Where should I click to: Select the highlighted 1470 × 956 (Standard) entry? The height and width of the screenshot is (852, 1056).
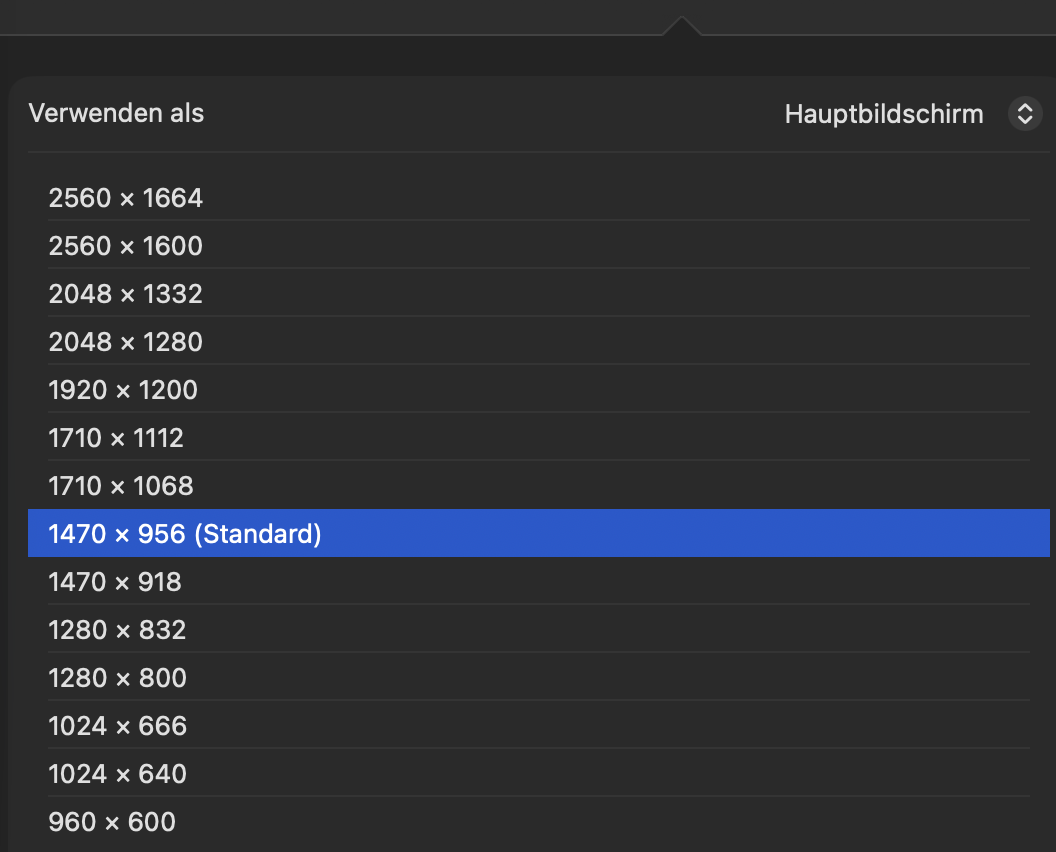[185, 534]
